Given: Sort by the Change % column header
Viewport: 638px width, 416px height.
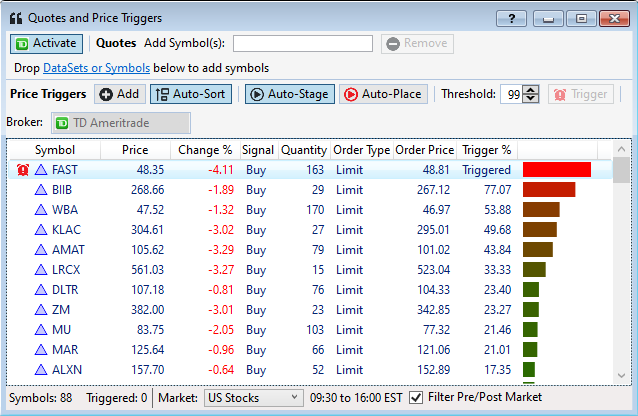Looking at the screenshot, I should click(x=205, y=150).
